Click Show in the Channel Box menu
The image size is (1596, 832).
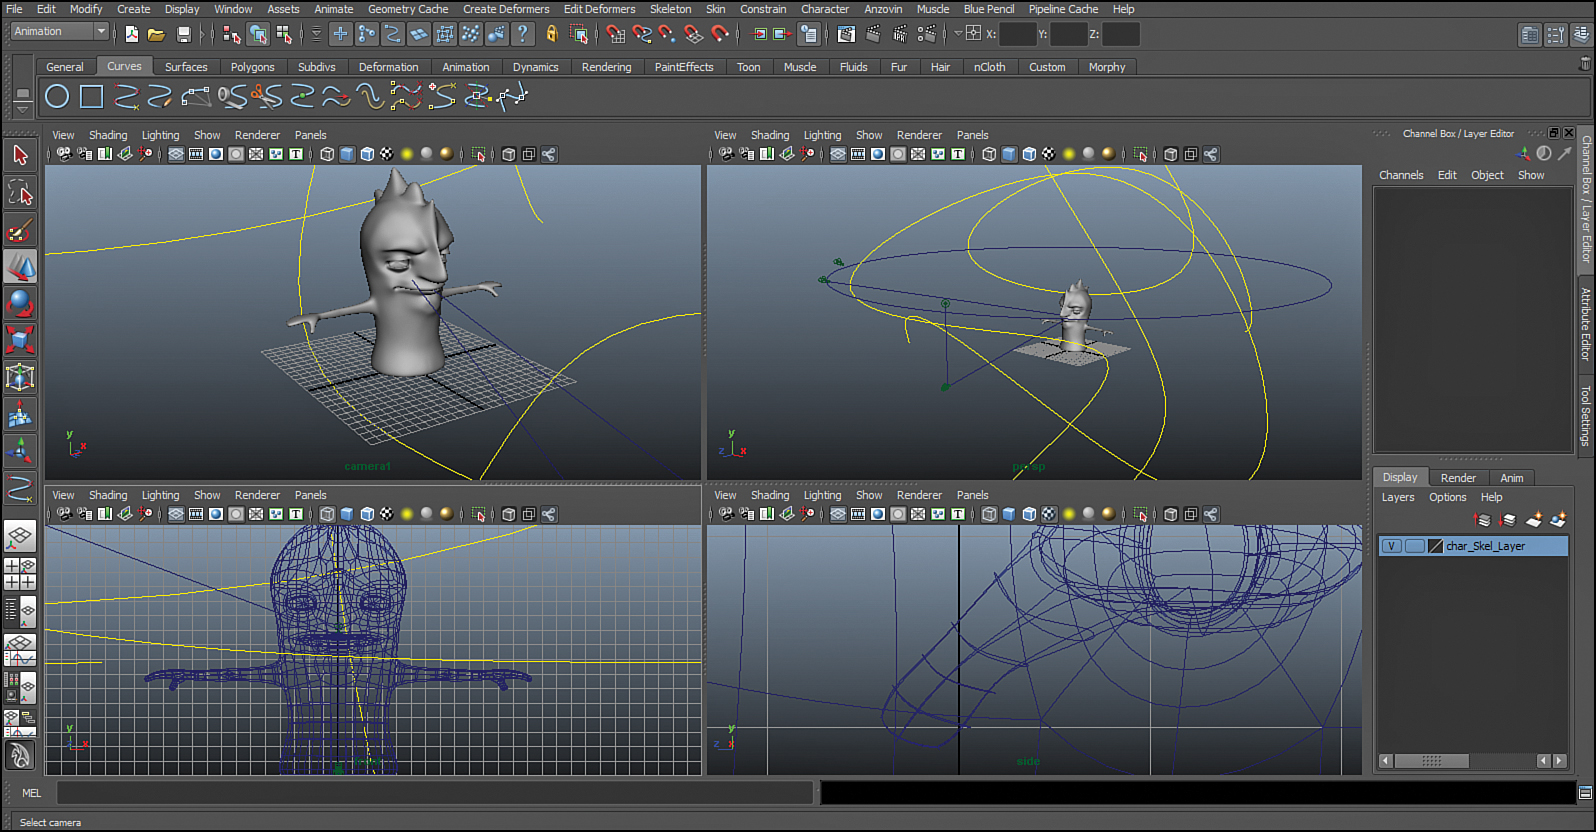1531,175
